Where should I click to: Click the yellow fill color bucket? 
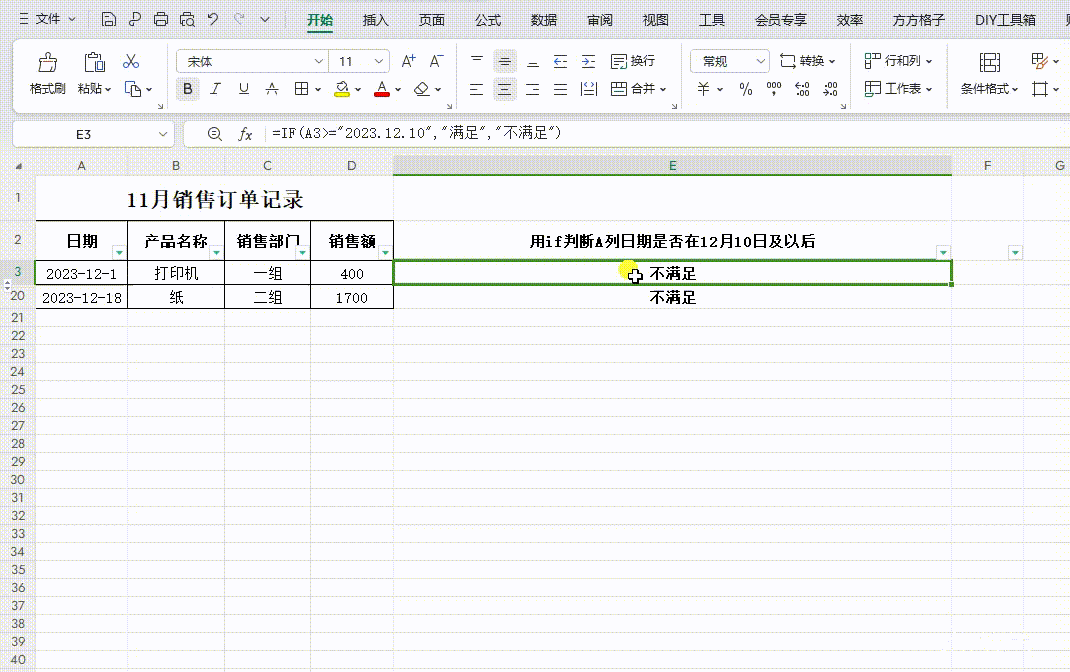coord(342,89)
